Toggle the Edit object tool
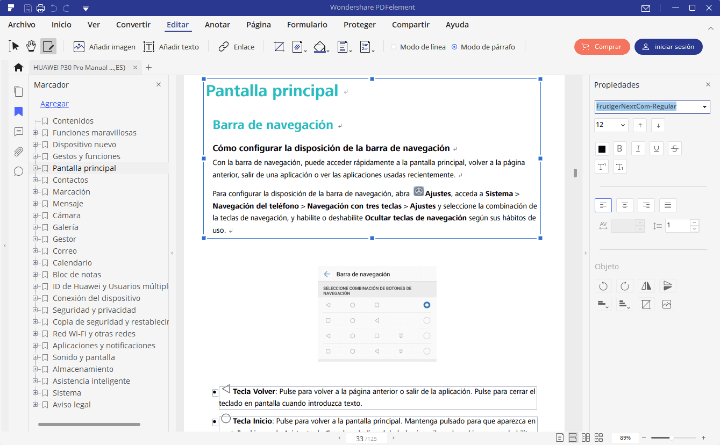The width and height of the screenshot is (720, 445). (x=48, y=46)
